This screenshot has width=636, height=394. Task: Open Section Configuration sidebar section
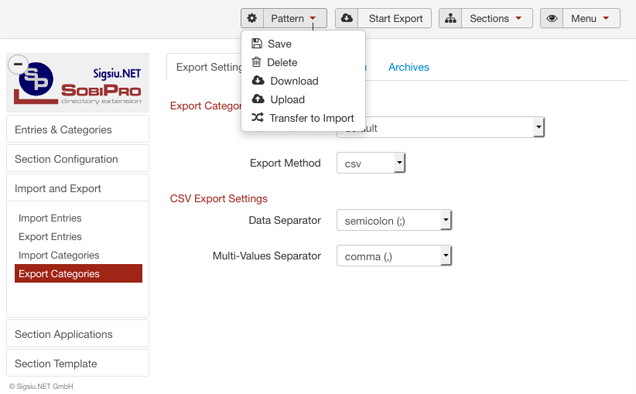coord(78,159)
